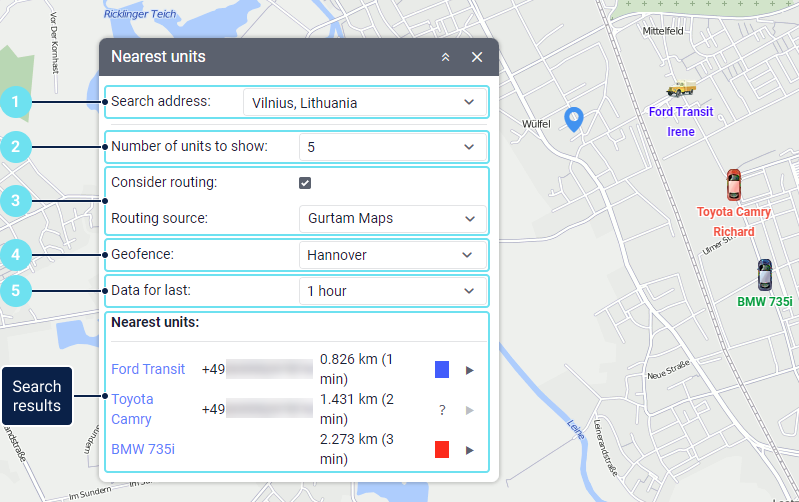Viewport: 799px width, 502px height.
Task: Click the question mark in Toyota Camry row
Action: click(x=442, y=410)
